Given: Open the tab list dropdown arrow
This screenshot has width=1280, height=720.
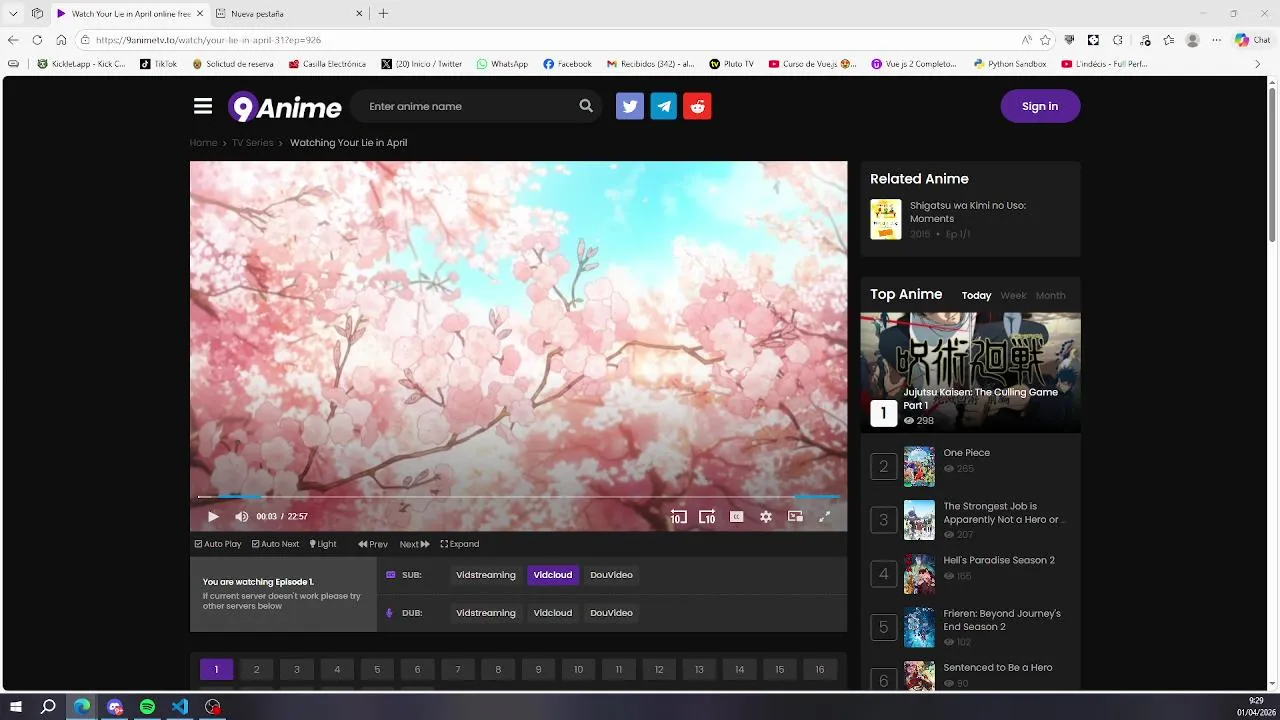Looking at the screenshot, I should [x=13, y=14].
